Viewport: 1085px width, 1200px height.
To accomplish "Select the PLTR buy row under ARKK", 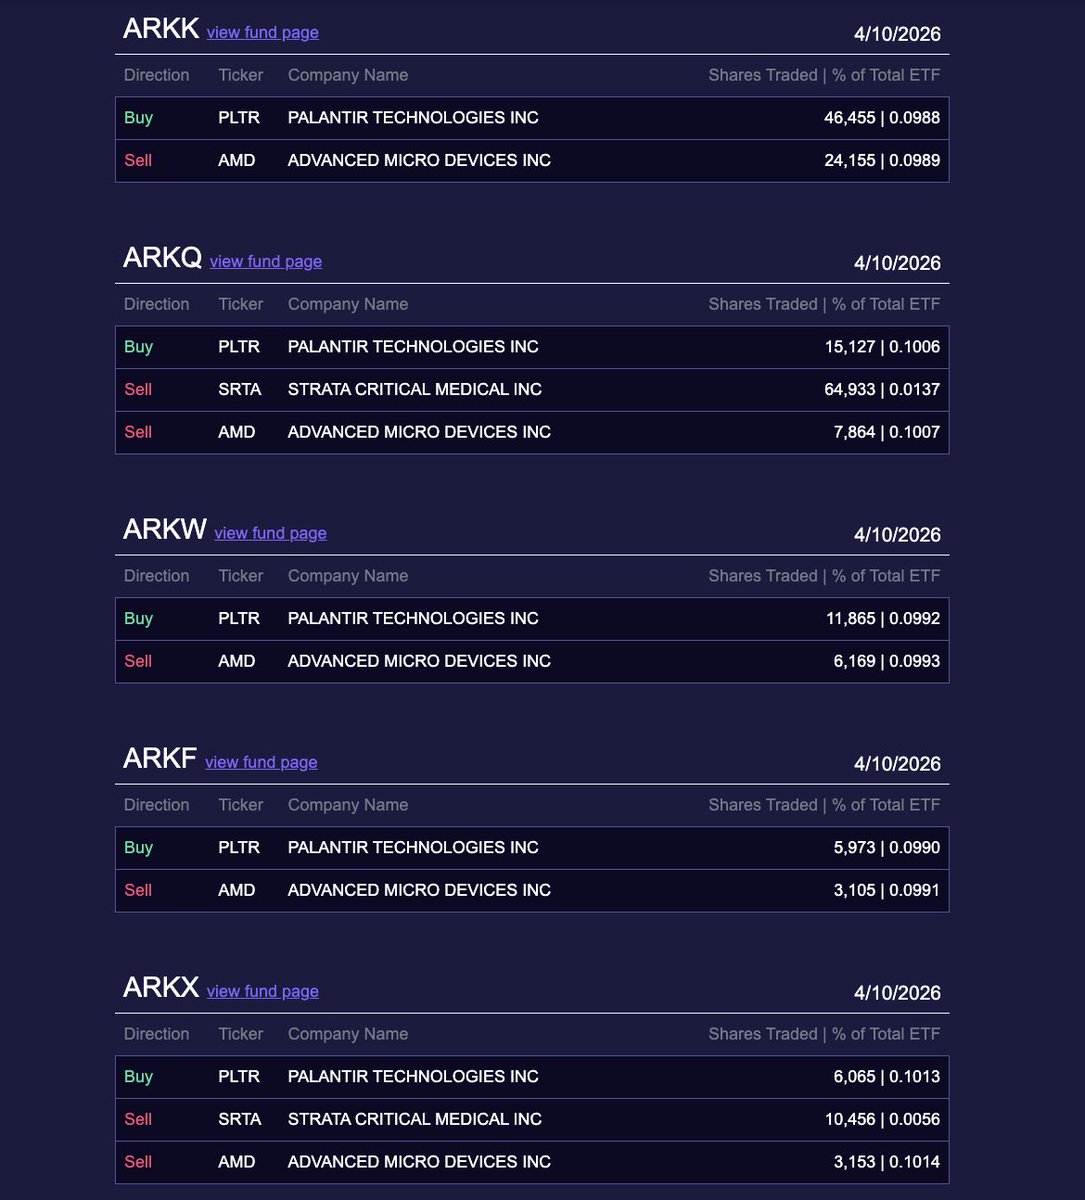I will (532, 118).
